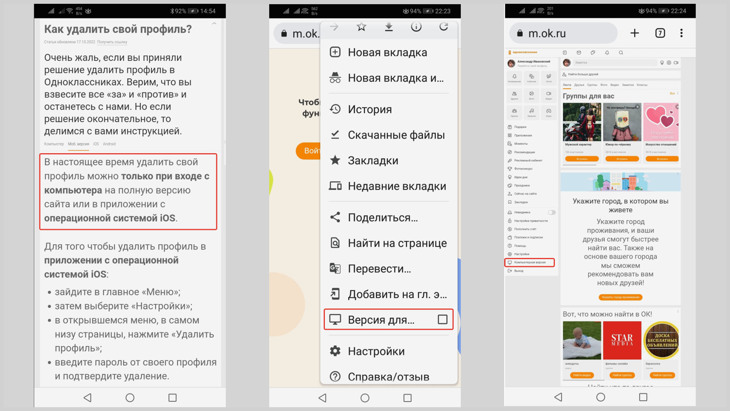730x411 pixels.
Task: Open three-dot browser menu in right phone
Action: [682, 33]
